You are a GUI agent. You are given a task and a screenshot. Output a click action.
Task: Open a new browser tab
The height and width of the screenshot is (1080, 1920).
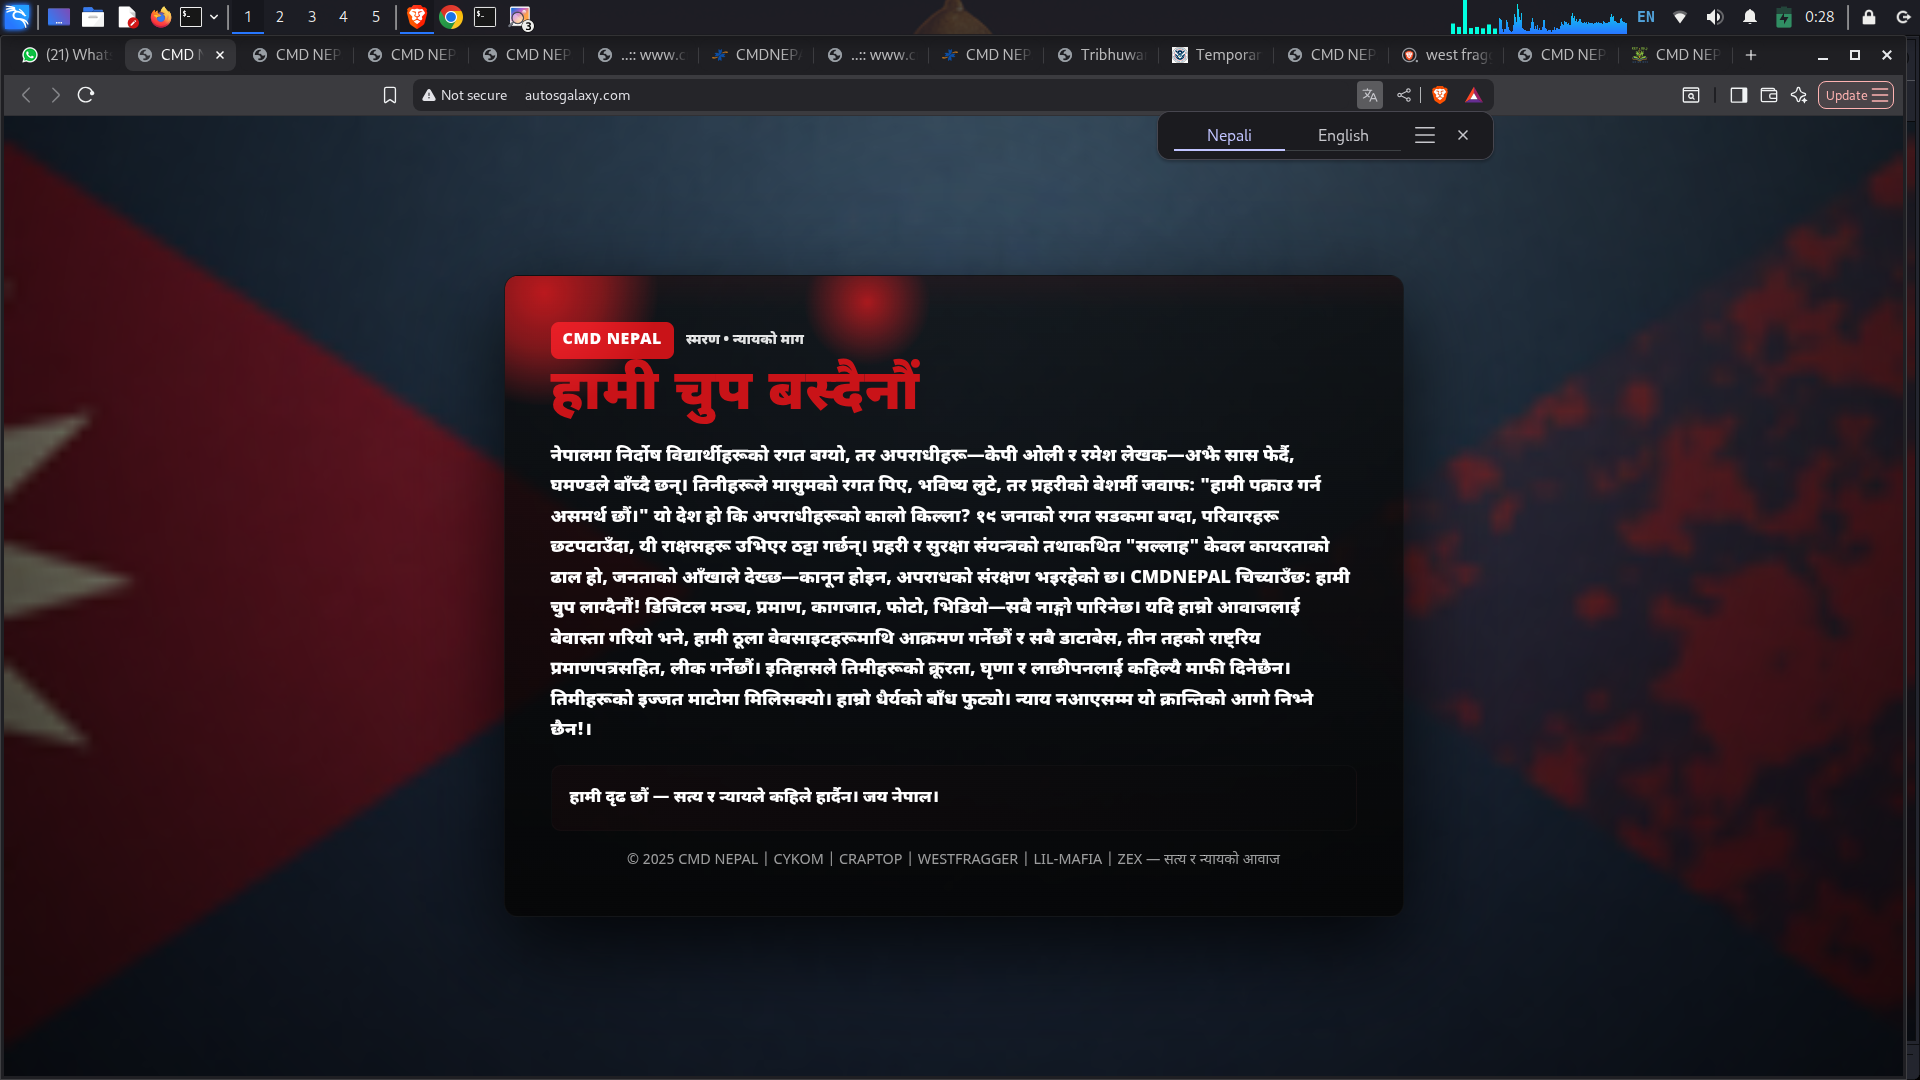click(x=1750, y=55)
